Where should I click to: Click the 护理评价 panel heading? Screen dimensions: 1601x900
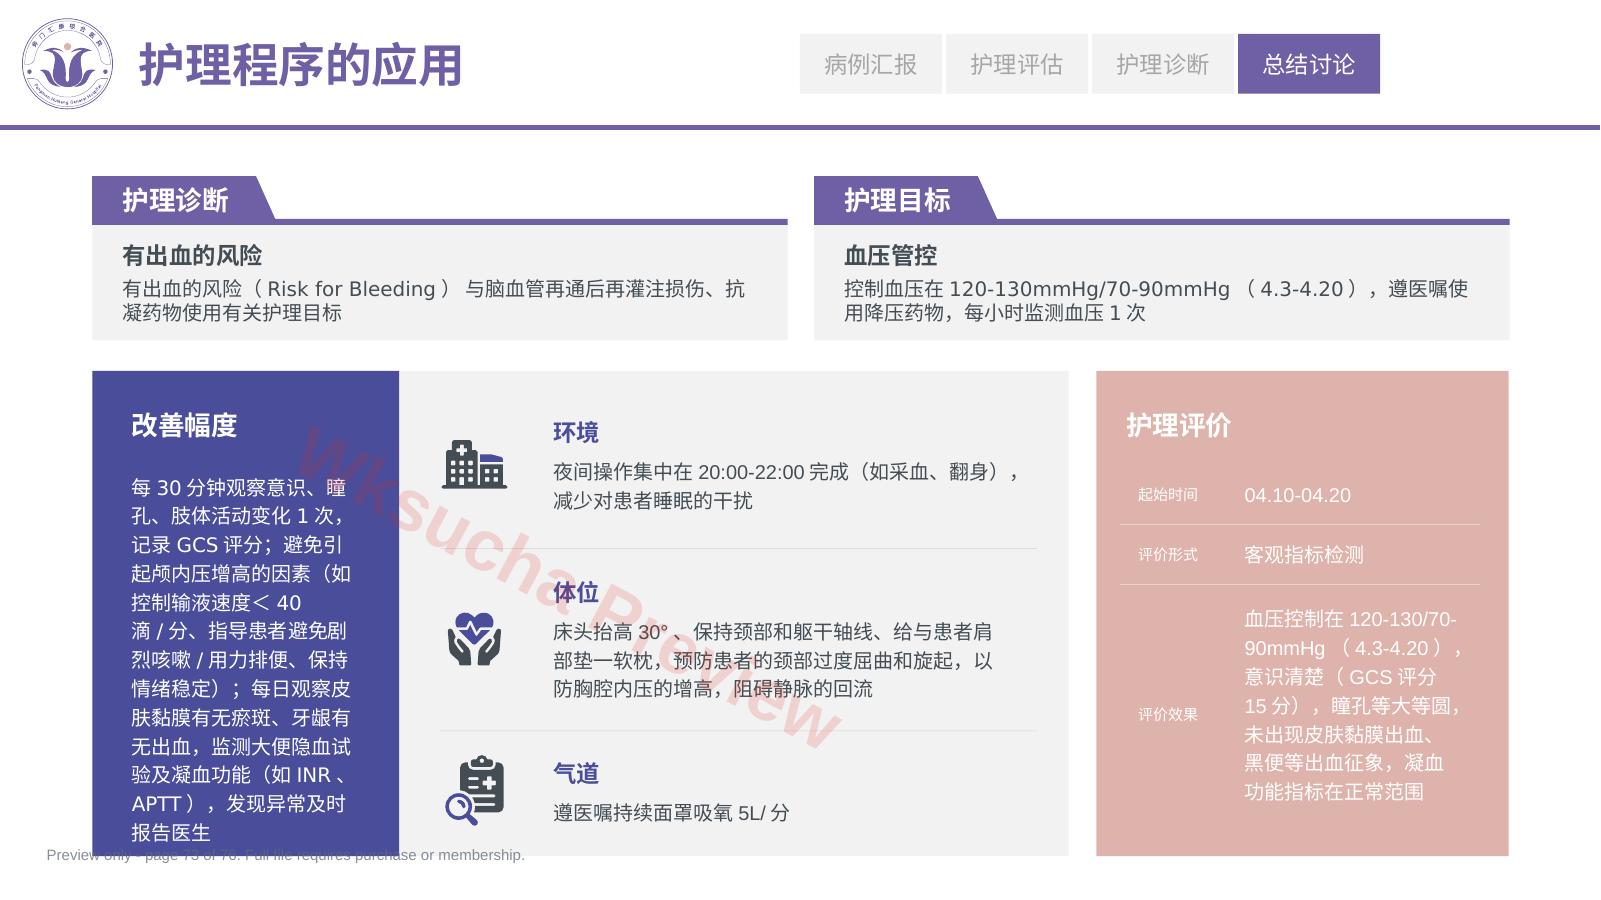(x=1178, y=425)
